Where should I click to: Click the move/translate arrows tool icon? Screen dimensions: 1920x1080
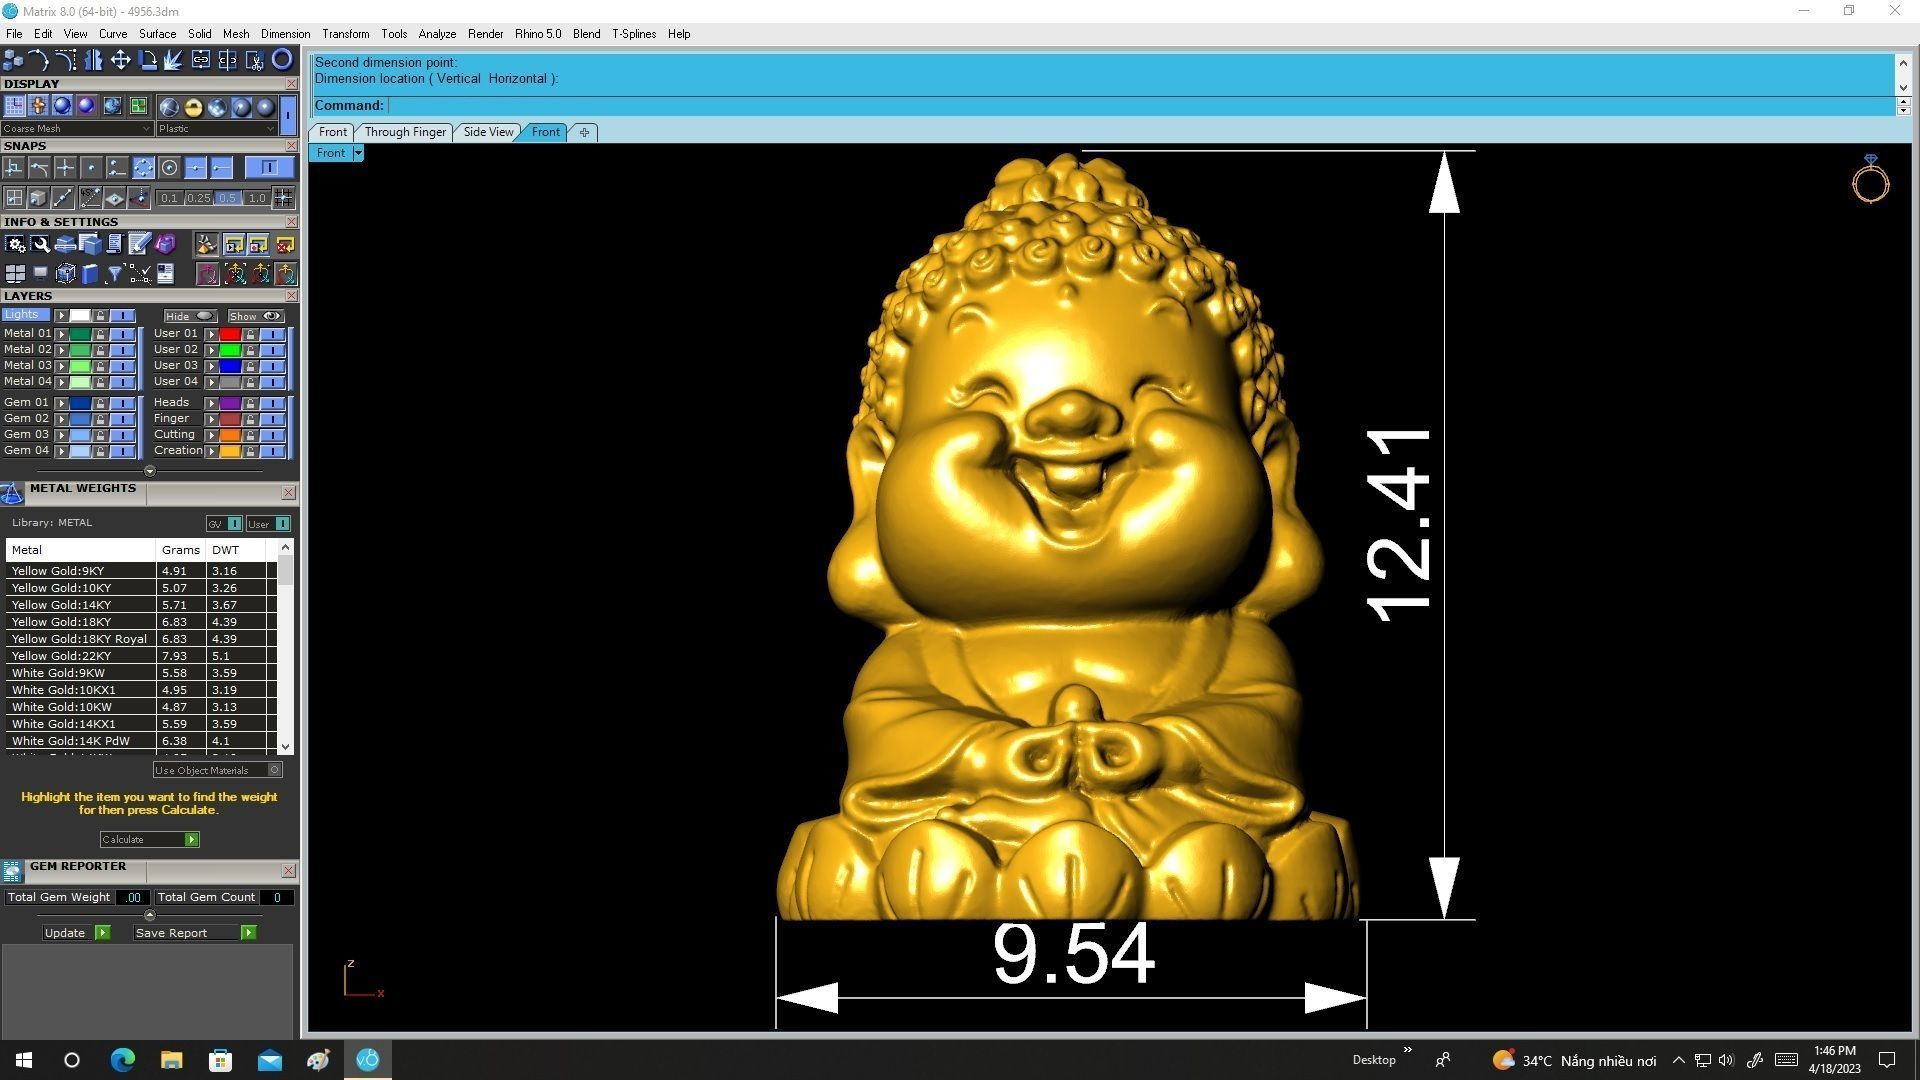(x=120, y=60)
